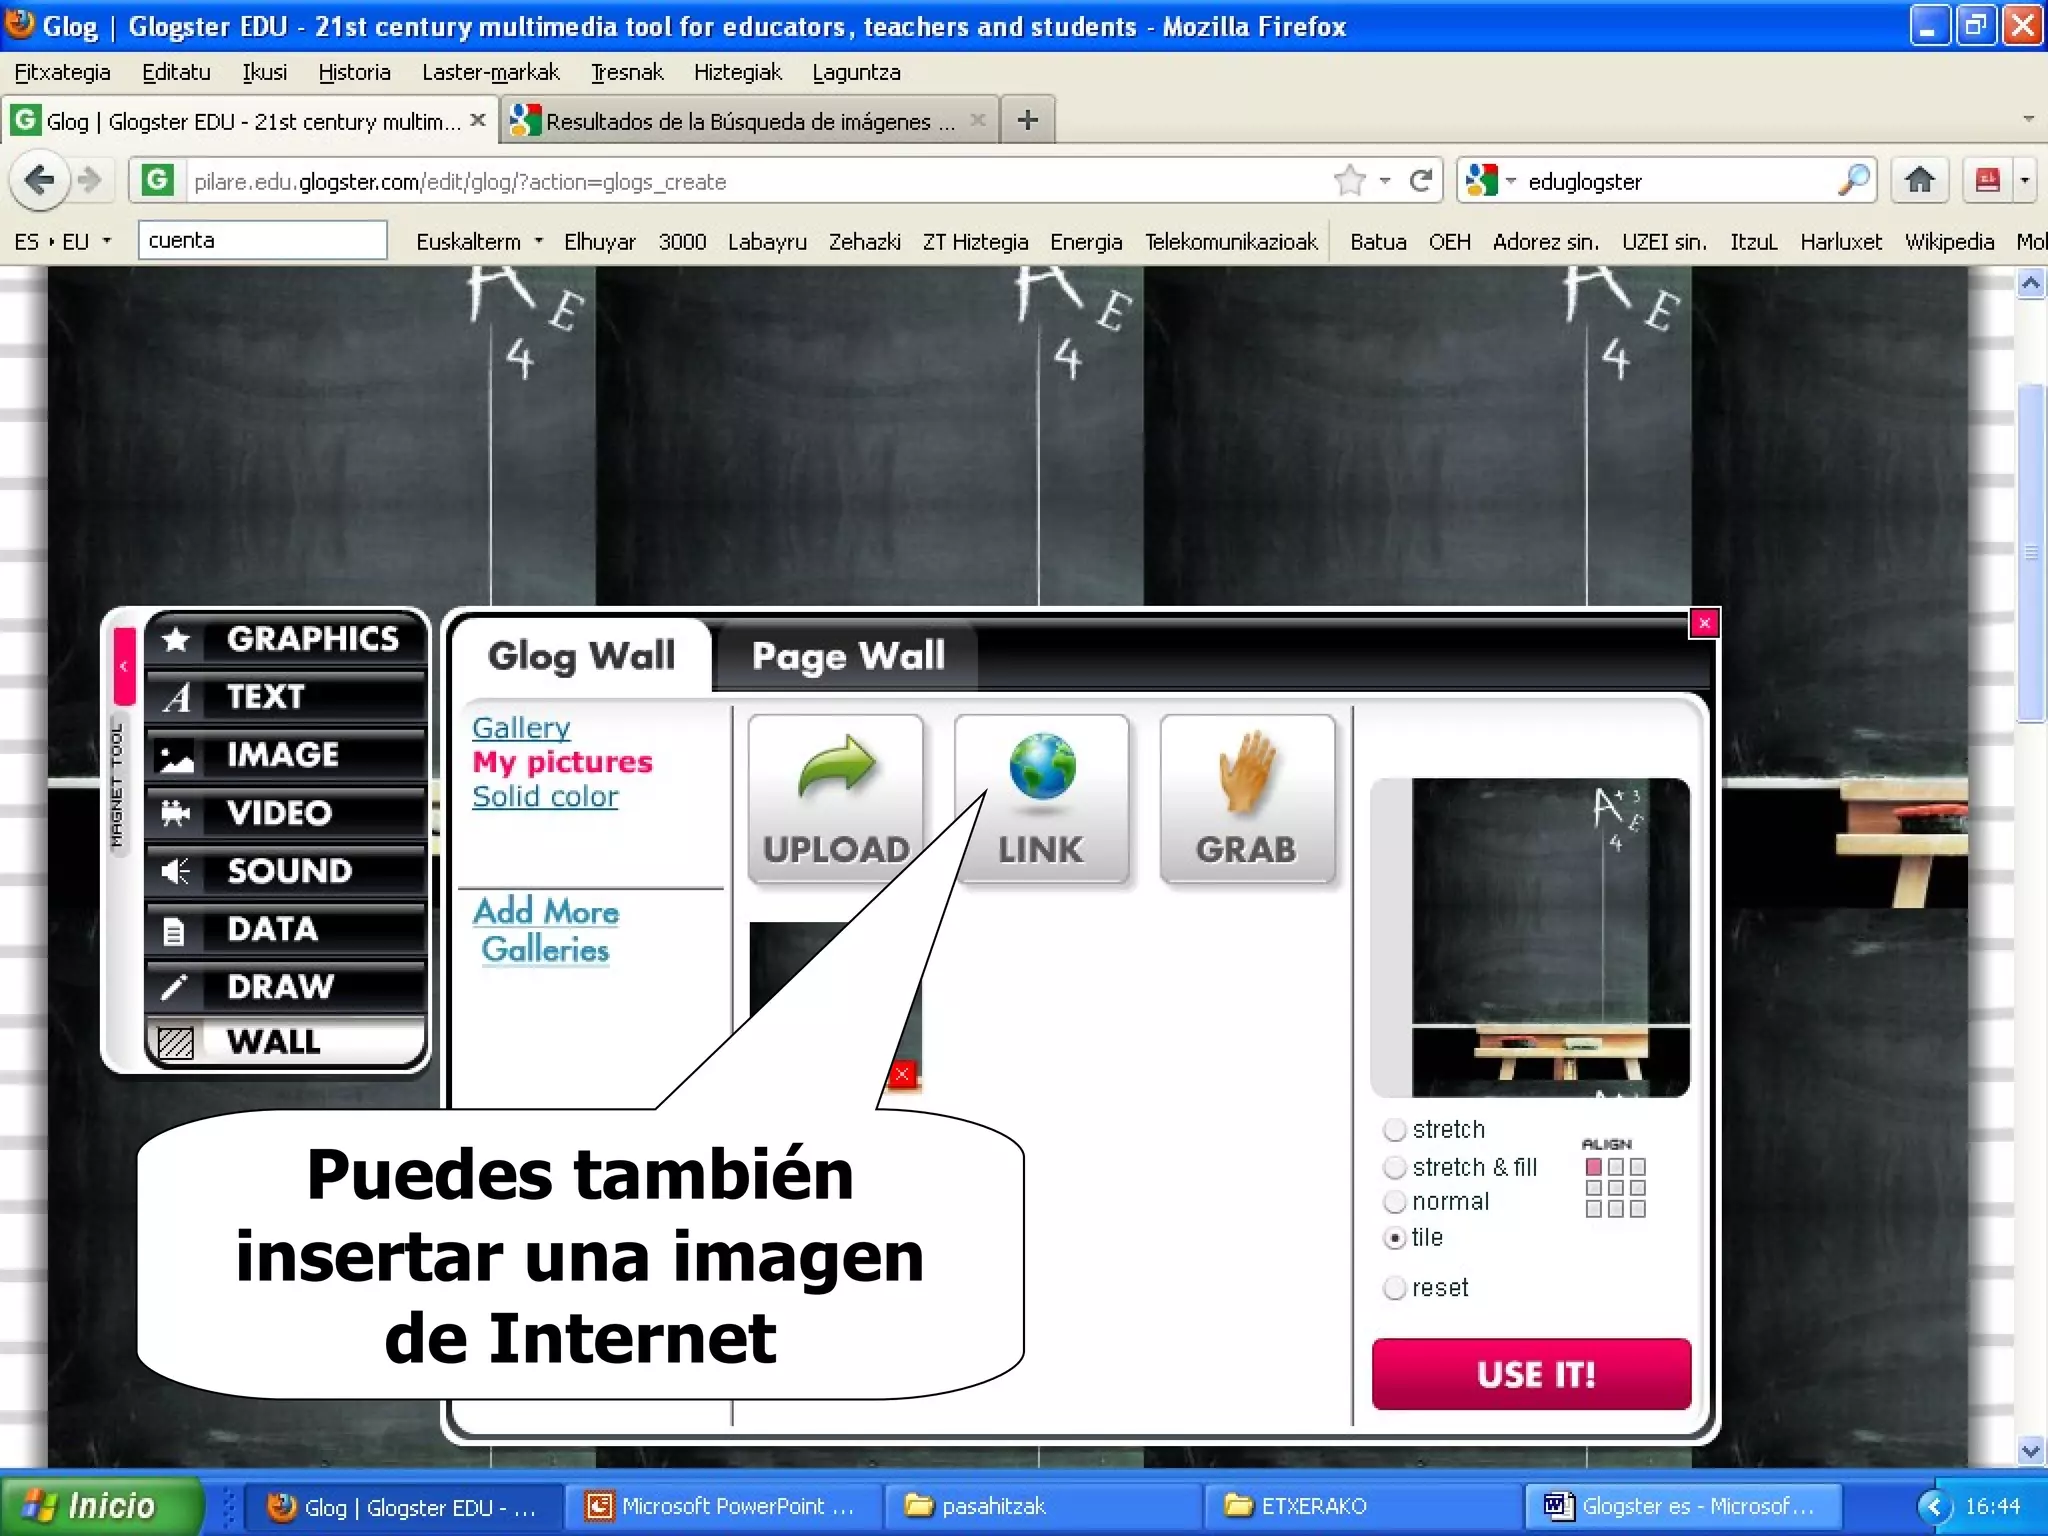Bookmark page with star icon
The height and width of the screenshot is (1536, 2048).
[1350, 181]
